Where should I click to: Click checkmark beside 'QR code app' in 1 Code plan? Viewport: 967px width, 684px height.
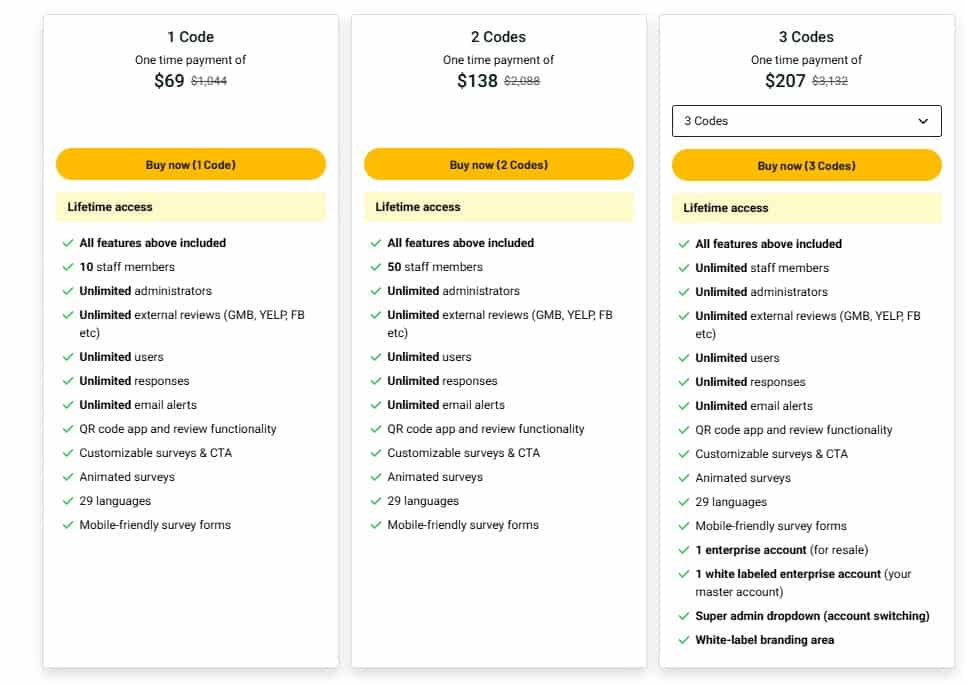tap(68, 429)
